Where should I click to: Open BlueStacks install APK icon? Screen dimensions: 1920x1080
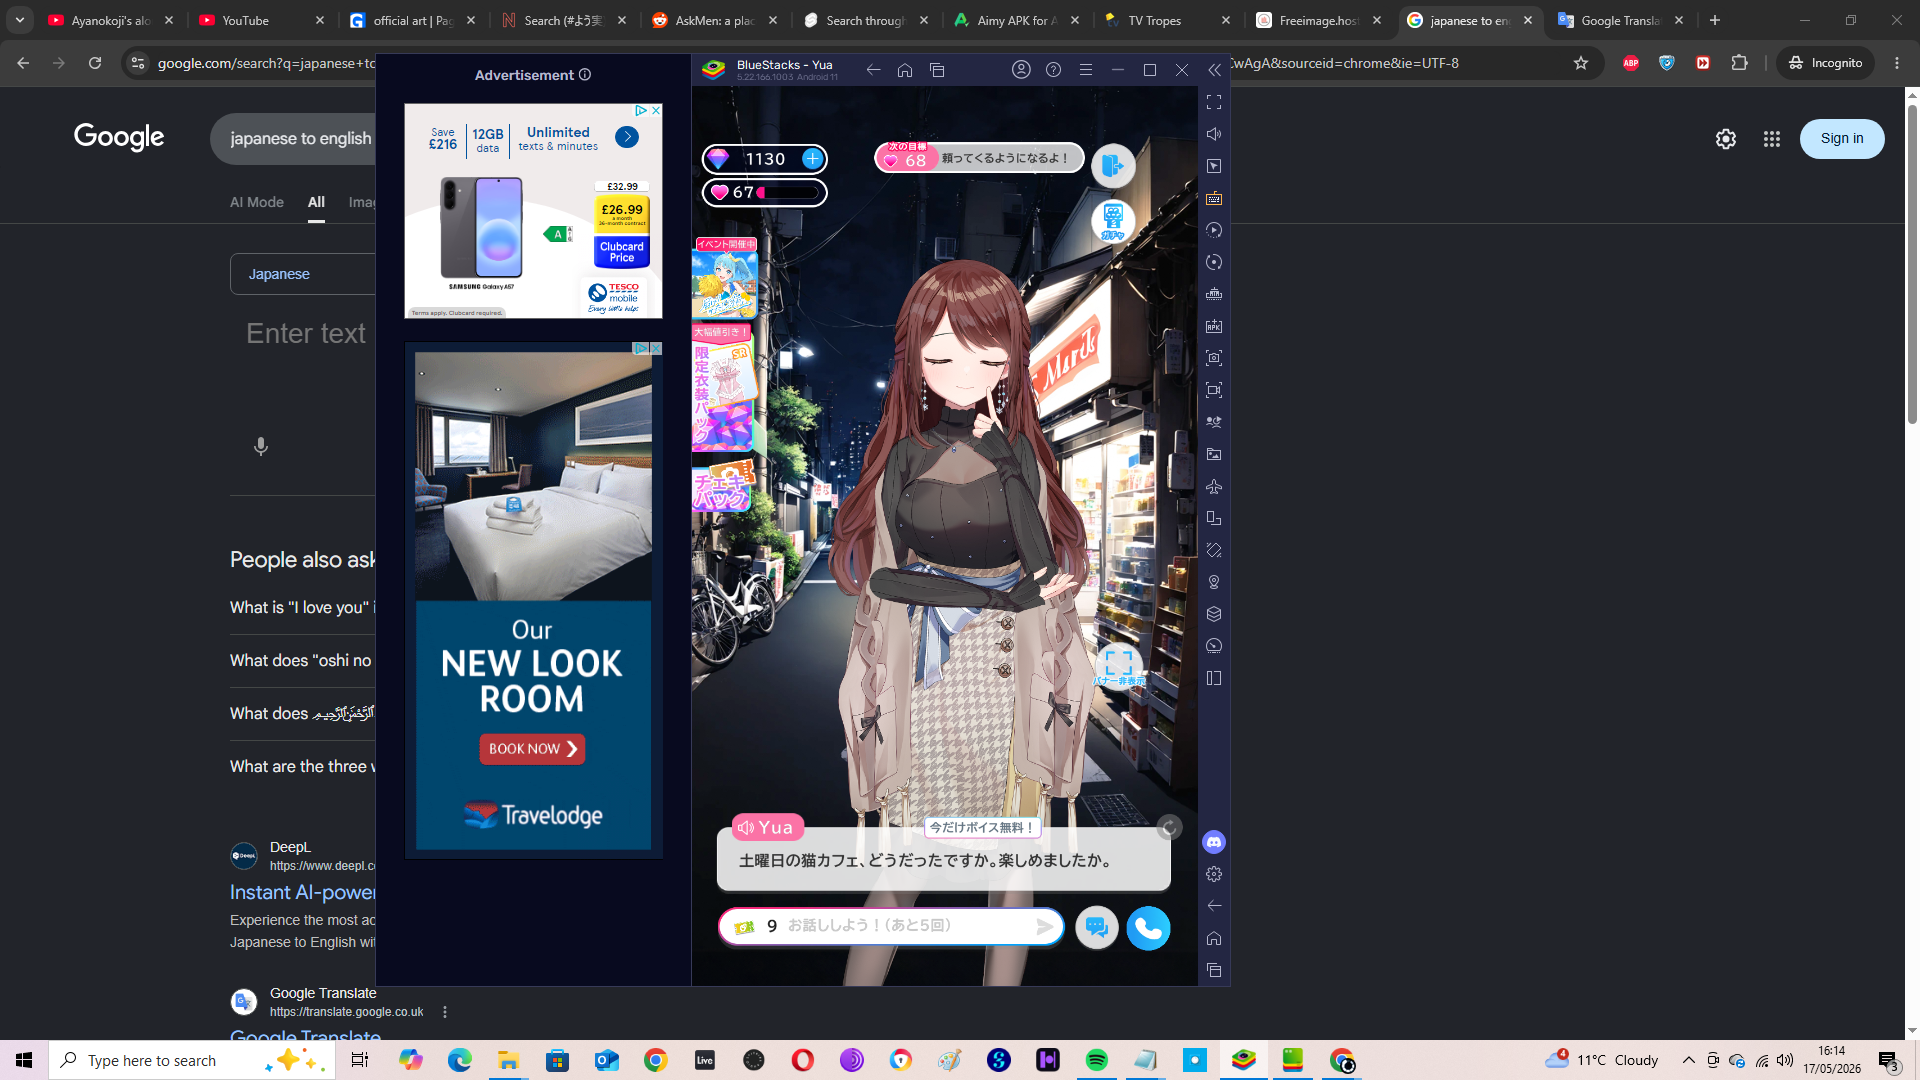1214,326
